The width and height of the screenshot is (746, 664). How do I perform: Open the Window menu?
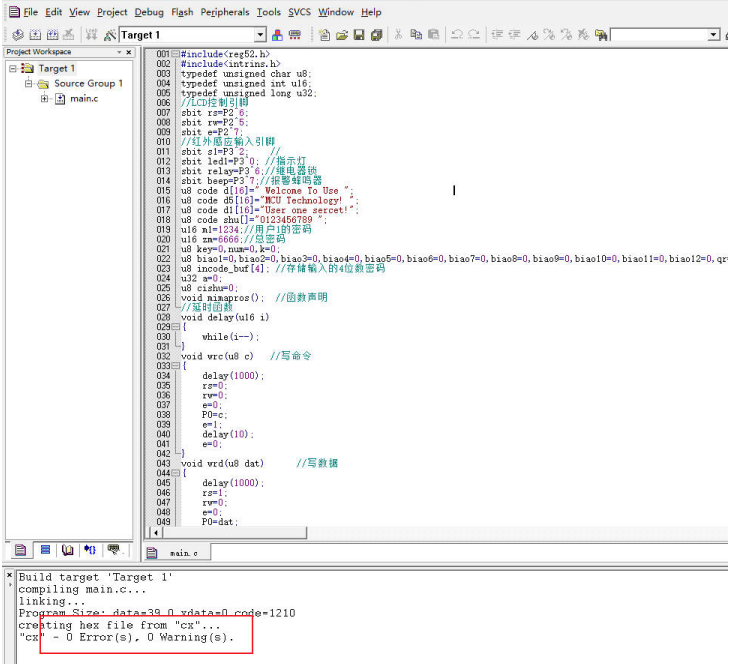point(336,12)
